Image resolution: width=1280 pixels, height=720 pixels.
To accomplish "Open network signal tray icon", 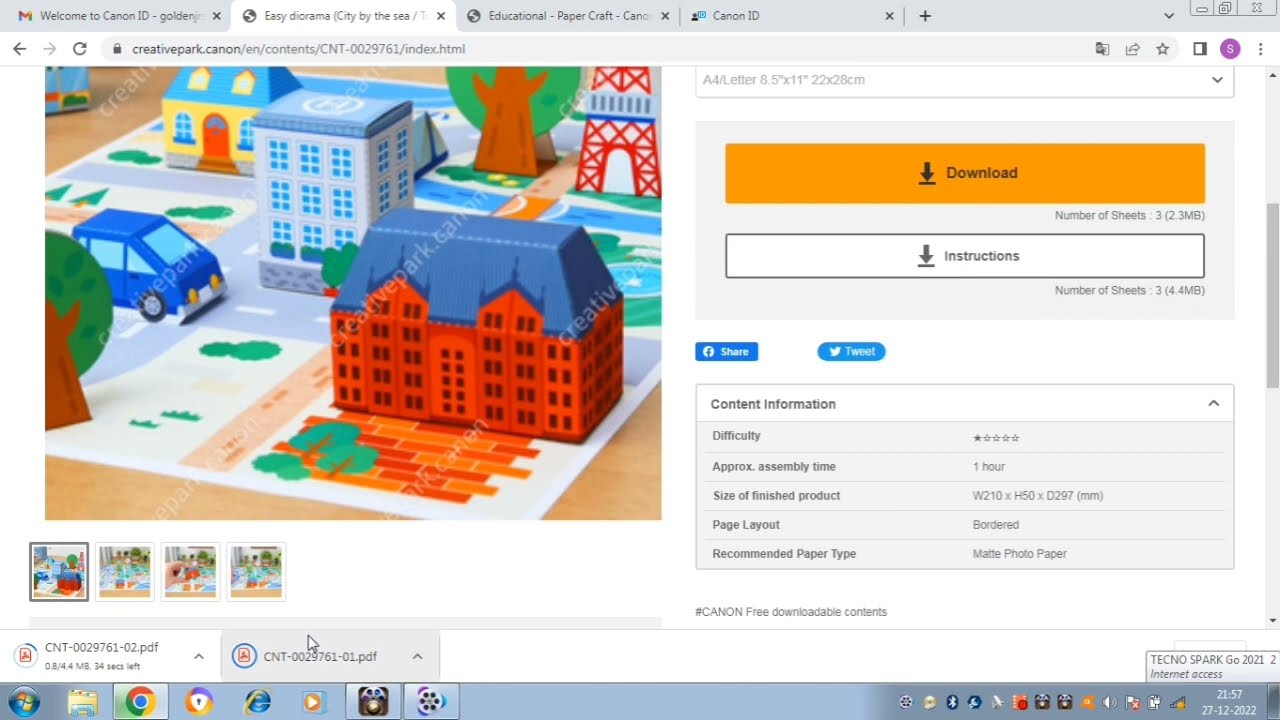I will [1178, 702].
